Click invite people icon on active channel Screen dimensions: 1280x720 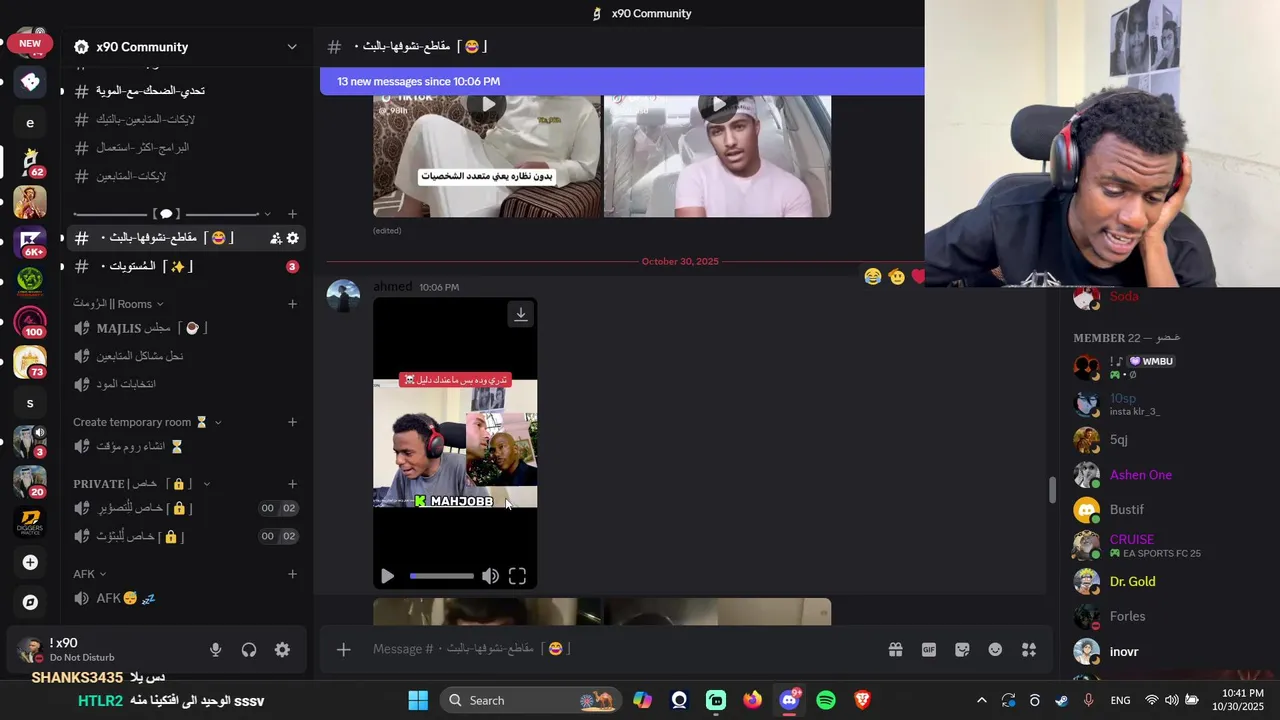coord(275,238)
